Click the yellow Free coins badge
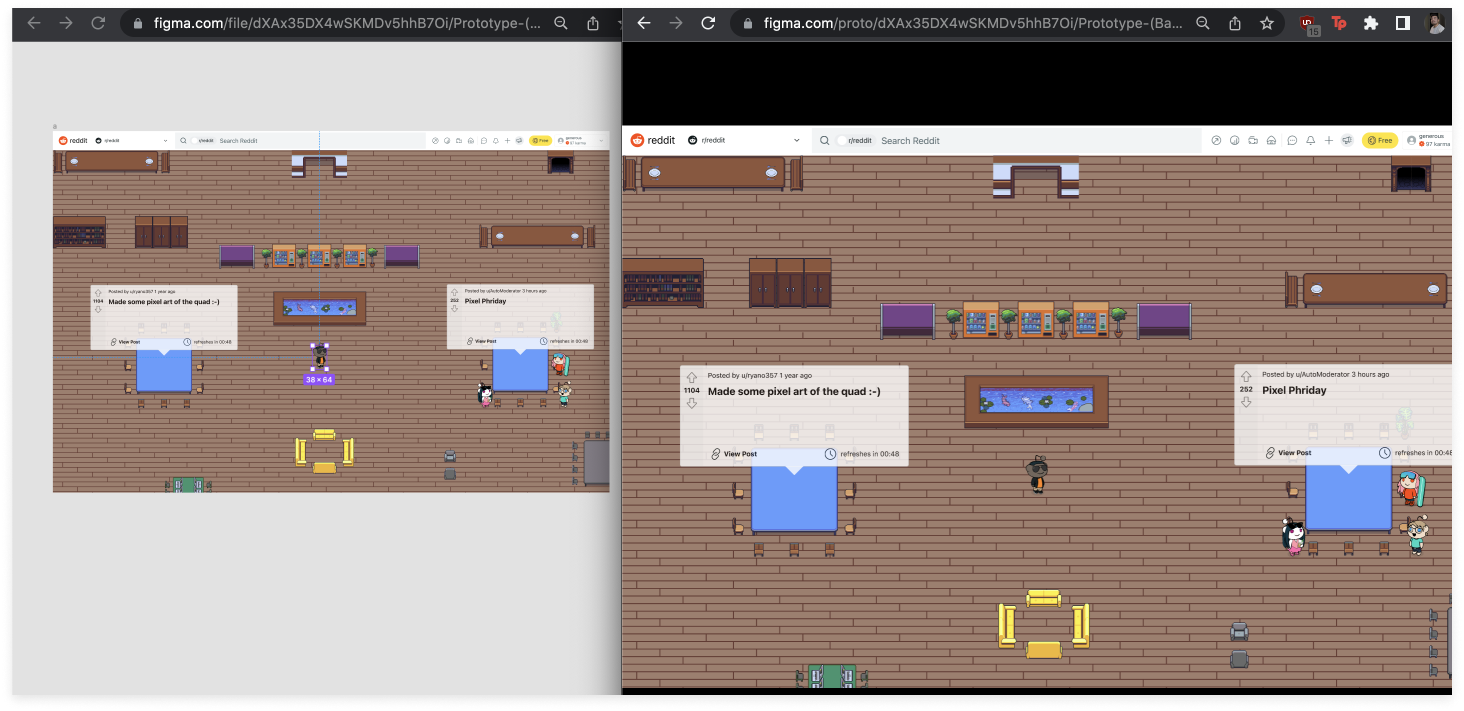This screenshot has height=711, width=1464. pyautogui.click(x=1379, y=140)
